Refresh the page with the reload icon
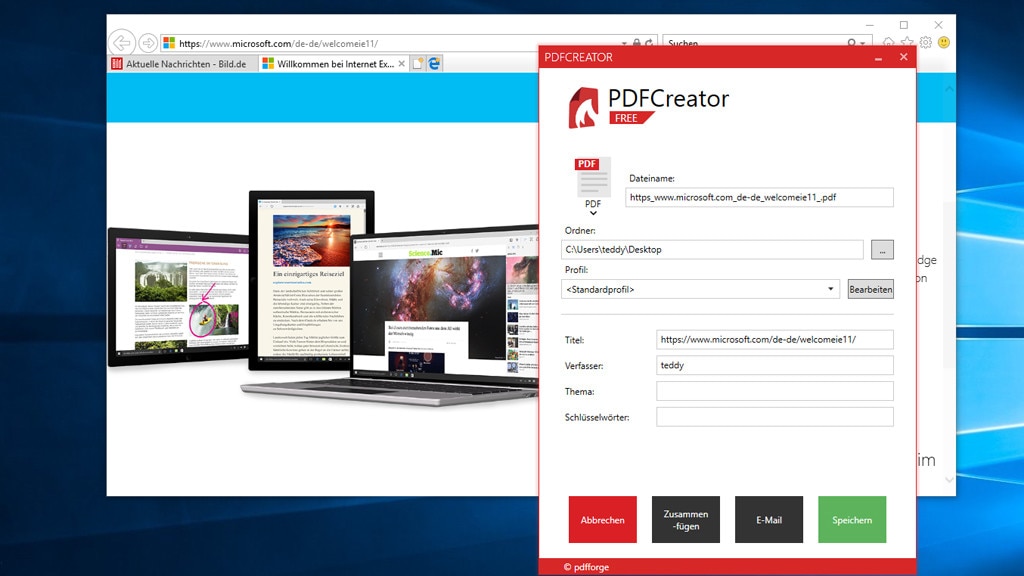The height and width of the screenshot is (576, 1024). (x=648, y=43)
